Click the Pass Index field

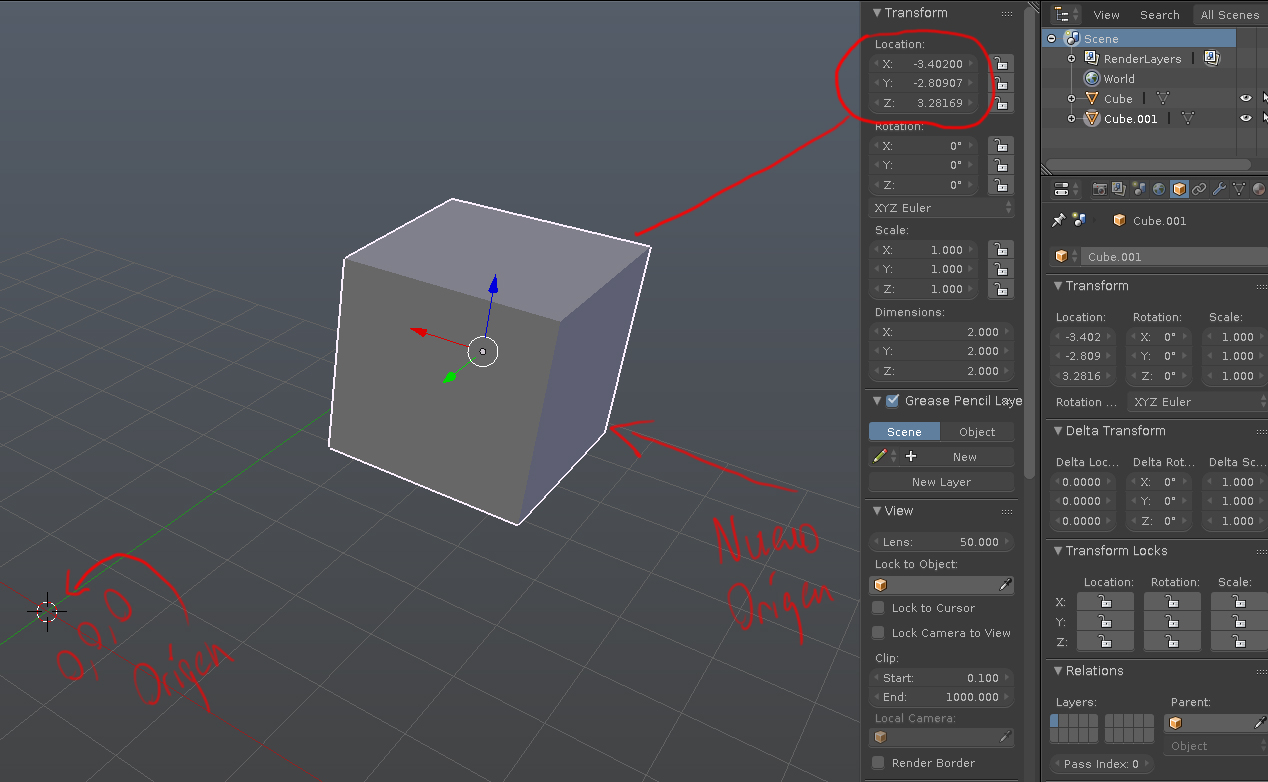coord(1100,764)
